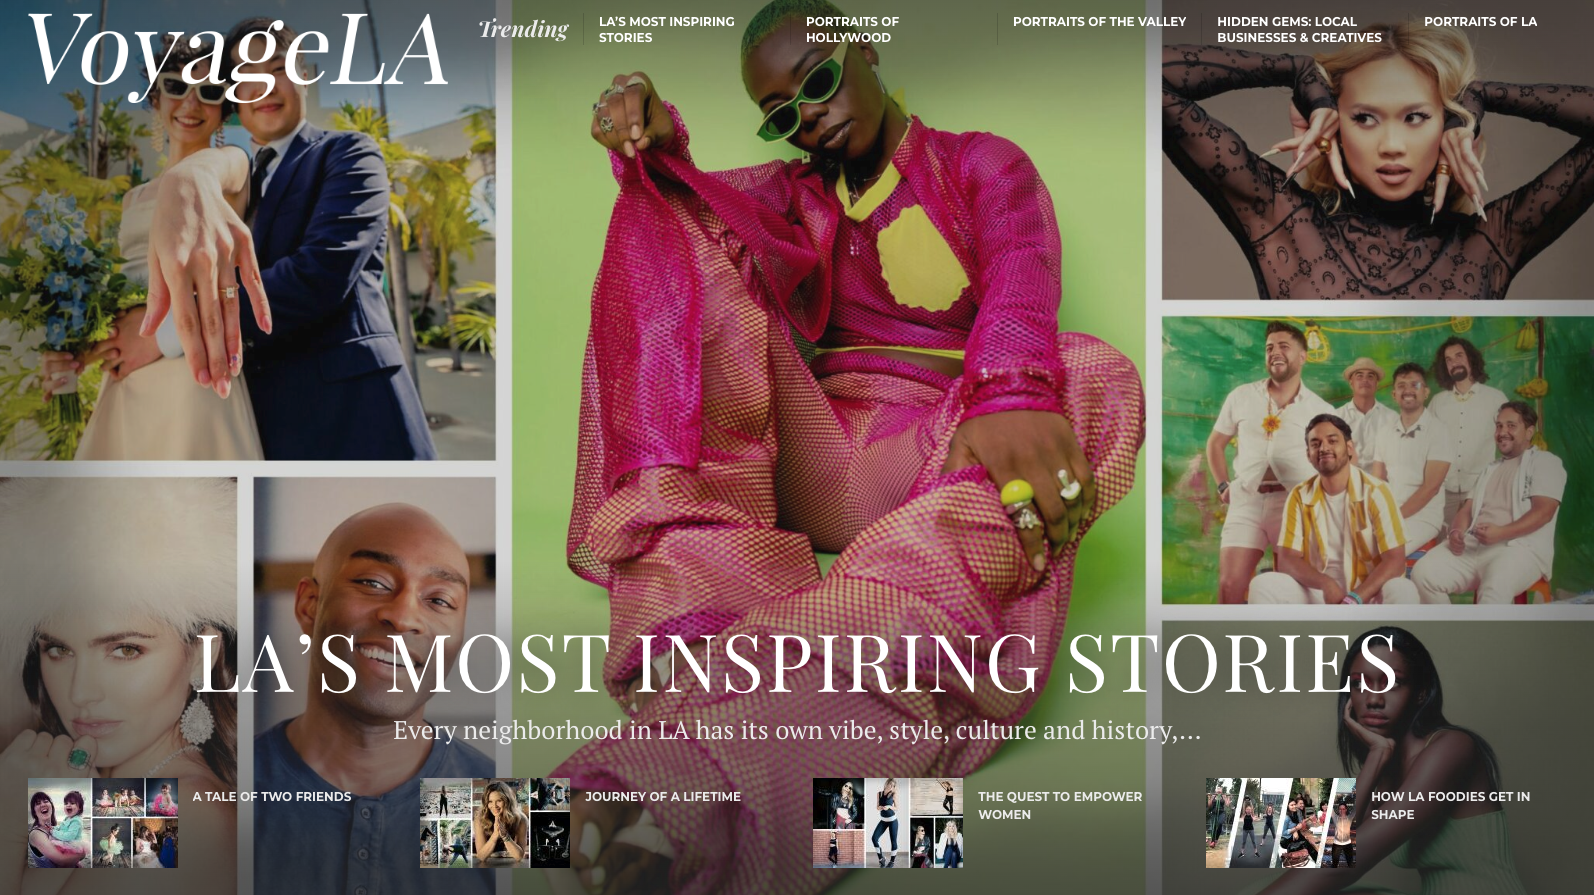Image resolution: width=1594 pixels, height=895 pixels.
Task: Select Portraits of the Valley link
Action: tap(1099, 21)
